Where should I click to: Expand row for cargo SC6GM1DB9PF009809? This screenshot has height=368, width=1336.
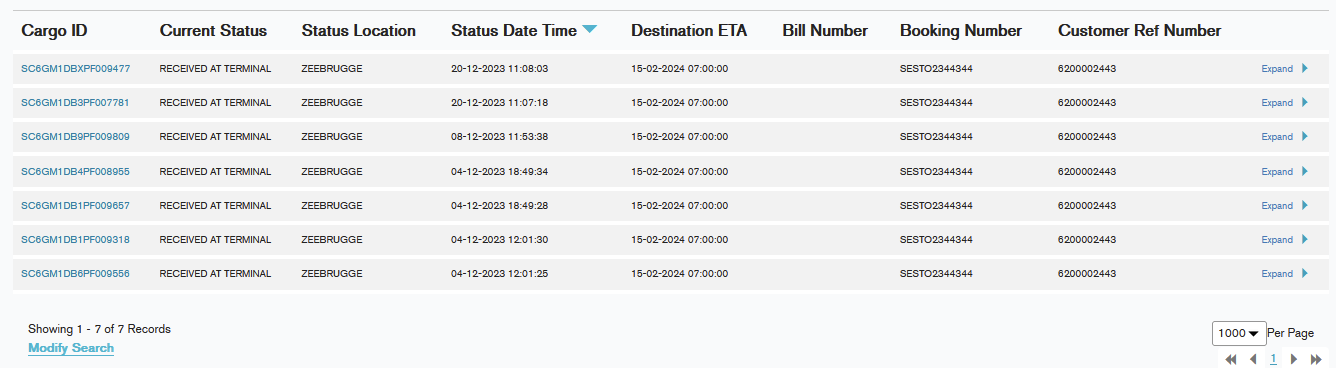coord(1277,137)
